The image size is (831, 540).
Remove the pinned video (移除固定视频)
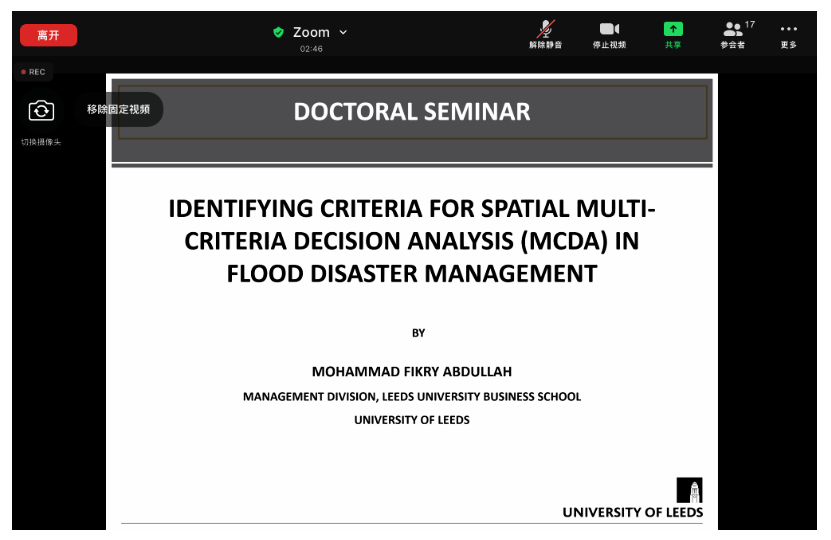click(x=118, y=109)
